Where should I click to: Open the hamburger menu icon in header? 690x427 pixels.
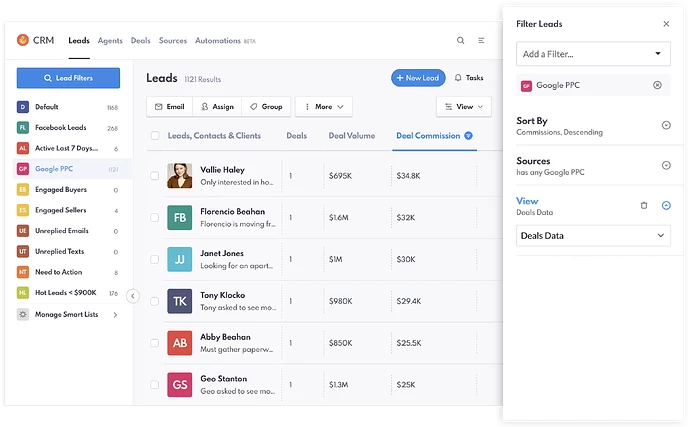click(x=481, y=41)
